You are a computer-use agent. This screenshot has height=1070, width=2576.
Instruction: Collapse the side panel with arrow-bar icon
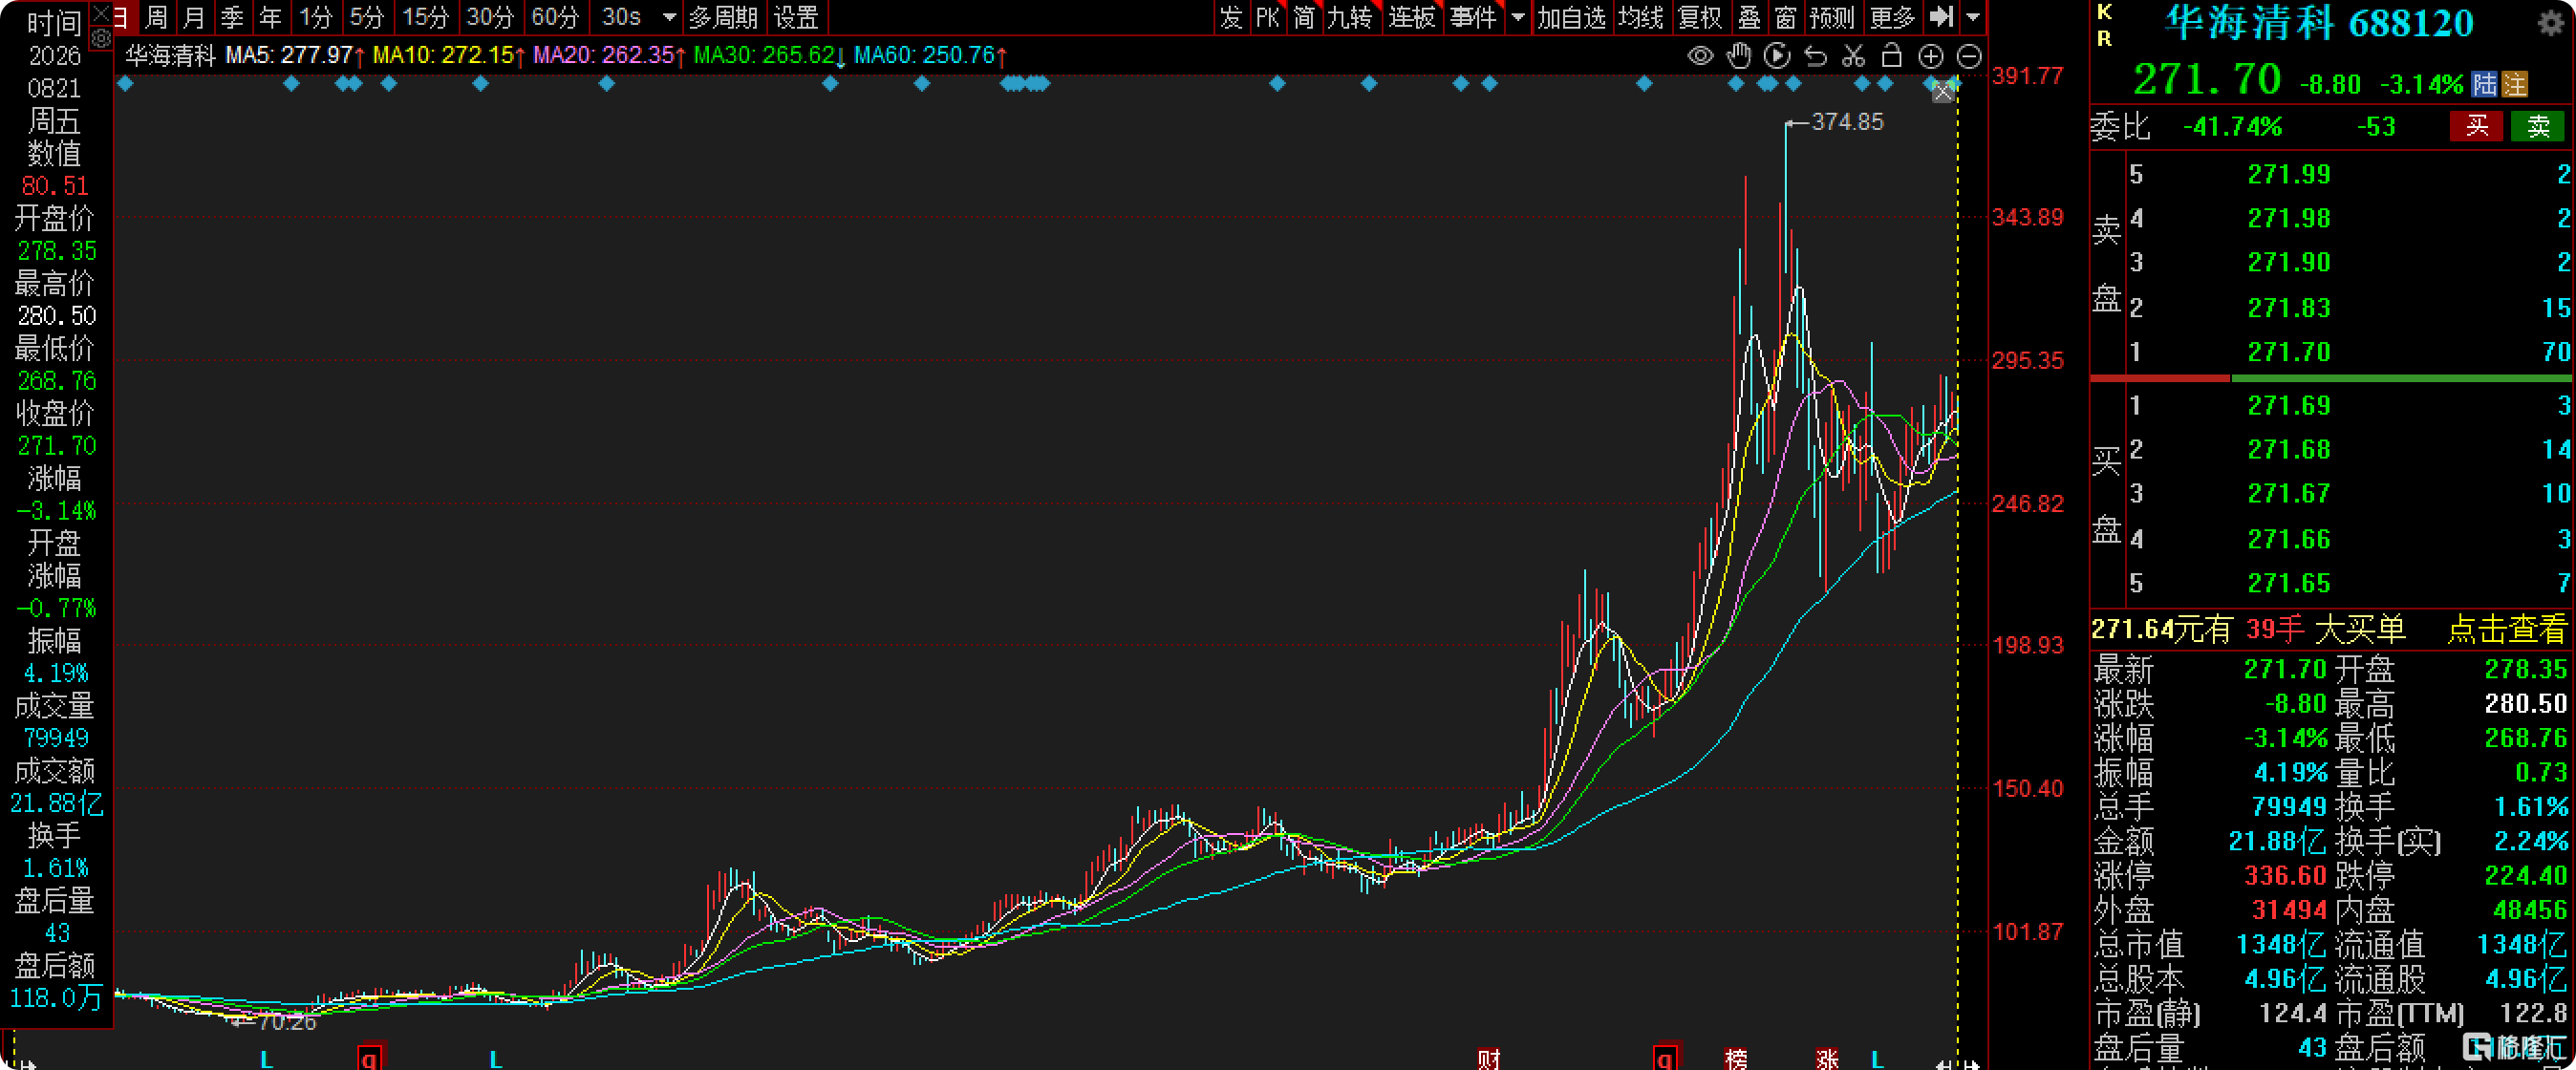click(1941, 16)
